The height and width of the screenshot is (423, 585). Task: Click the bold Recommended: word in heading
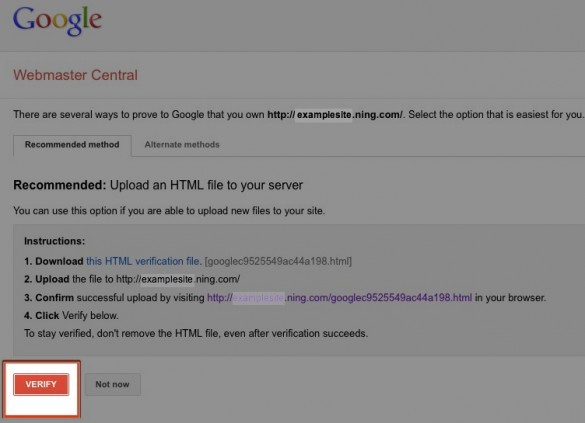[x=60, y=185]
